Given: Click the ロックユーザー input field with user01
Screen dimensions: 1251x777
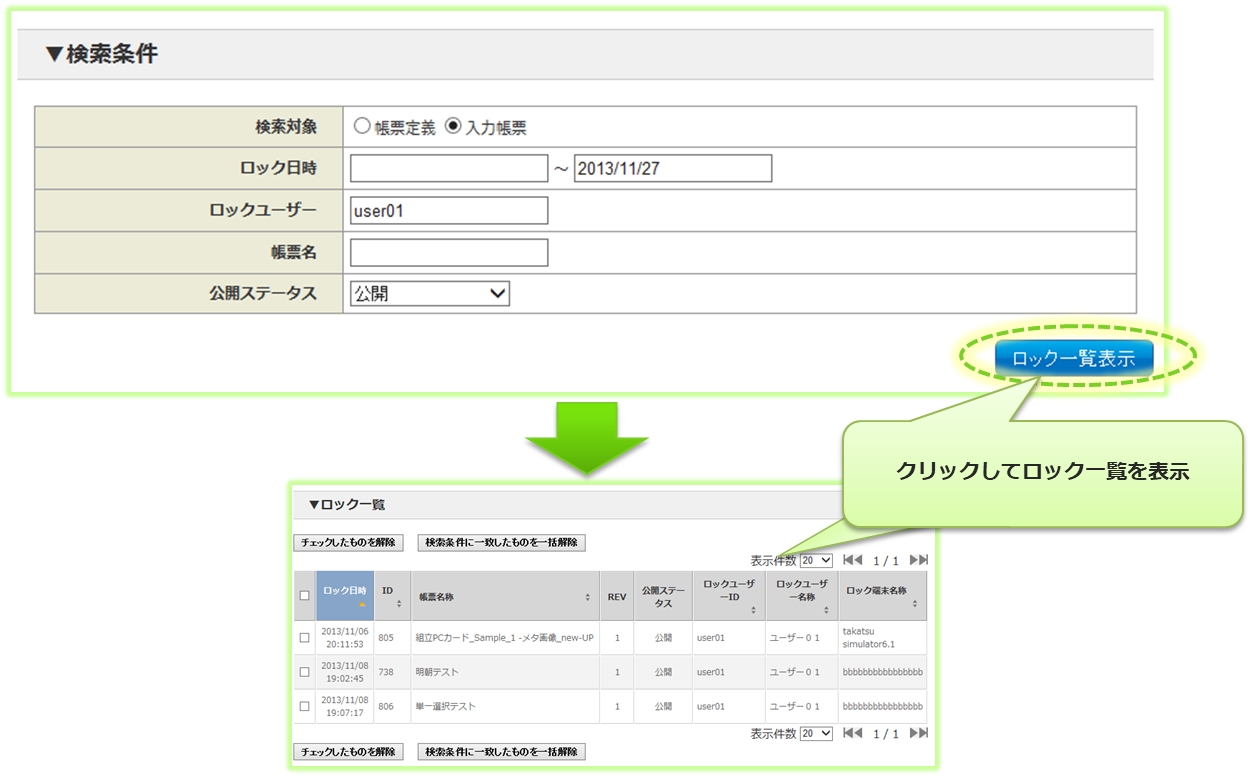Looking at the screenshot, I should [x=449, y=211].
